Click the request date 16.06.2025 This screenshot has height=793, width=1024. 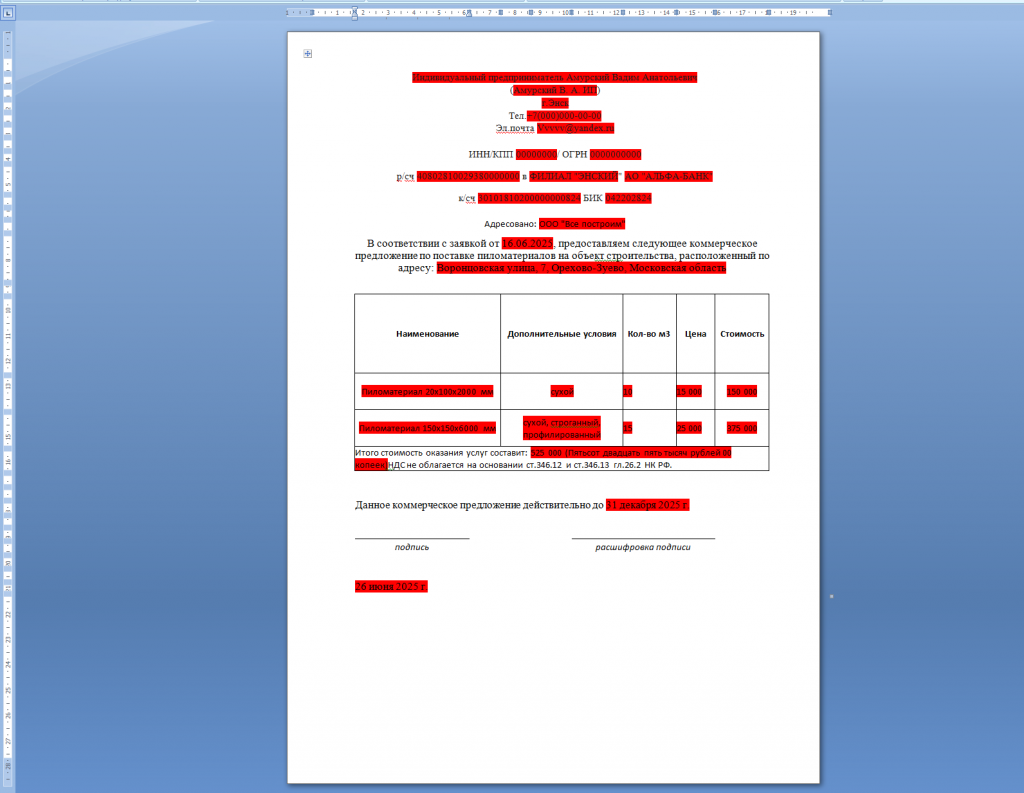pos(528,243)
